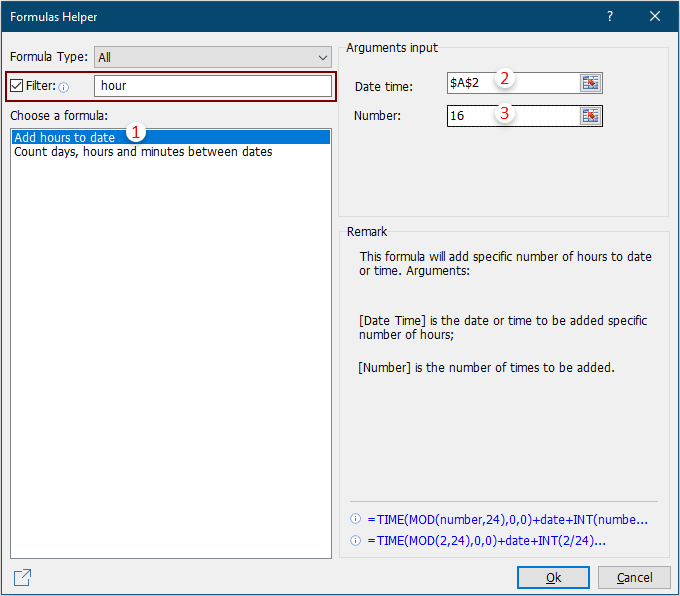The width and height of the screenshot is (680, 596).
Task: Focus the Filter text box containing "hour"
Action: (212, 86)
